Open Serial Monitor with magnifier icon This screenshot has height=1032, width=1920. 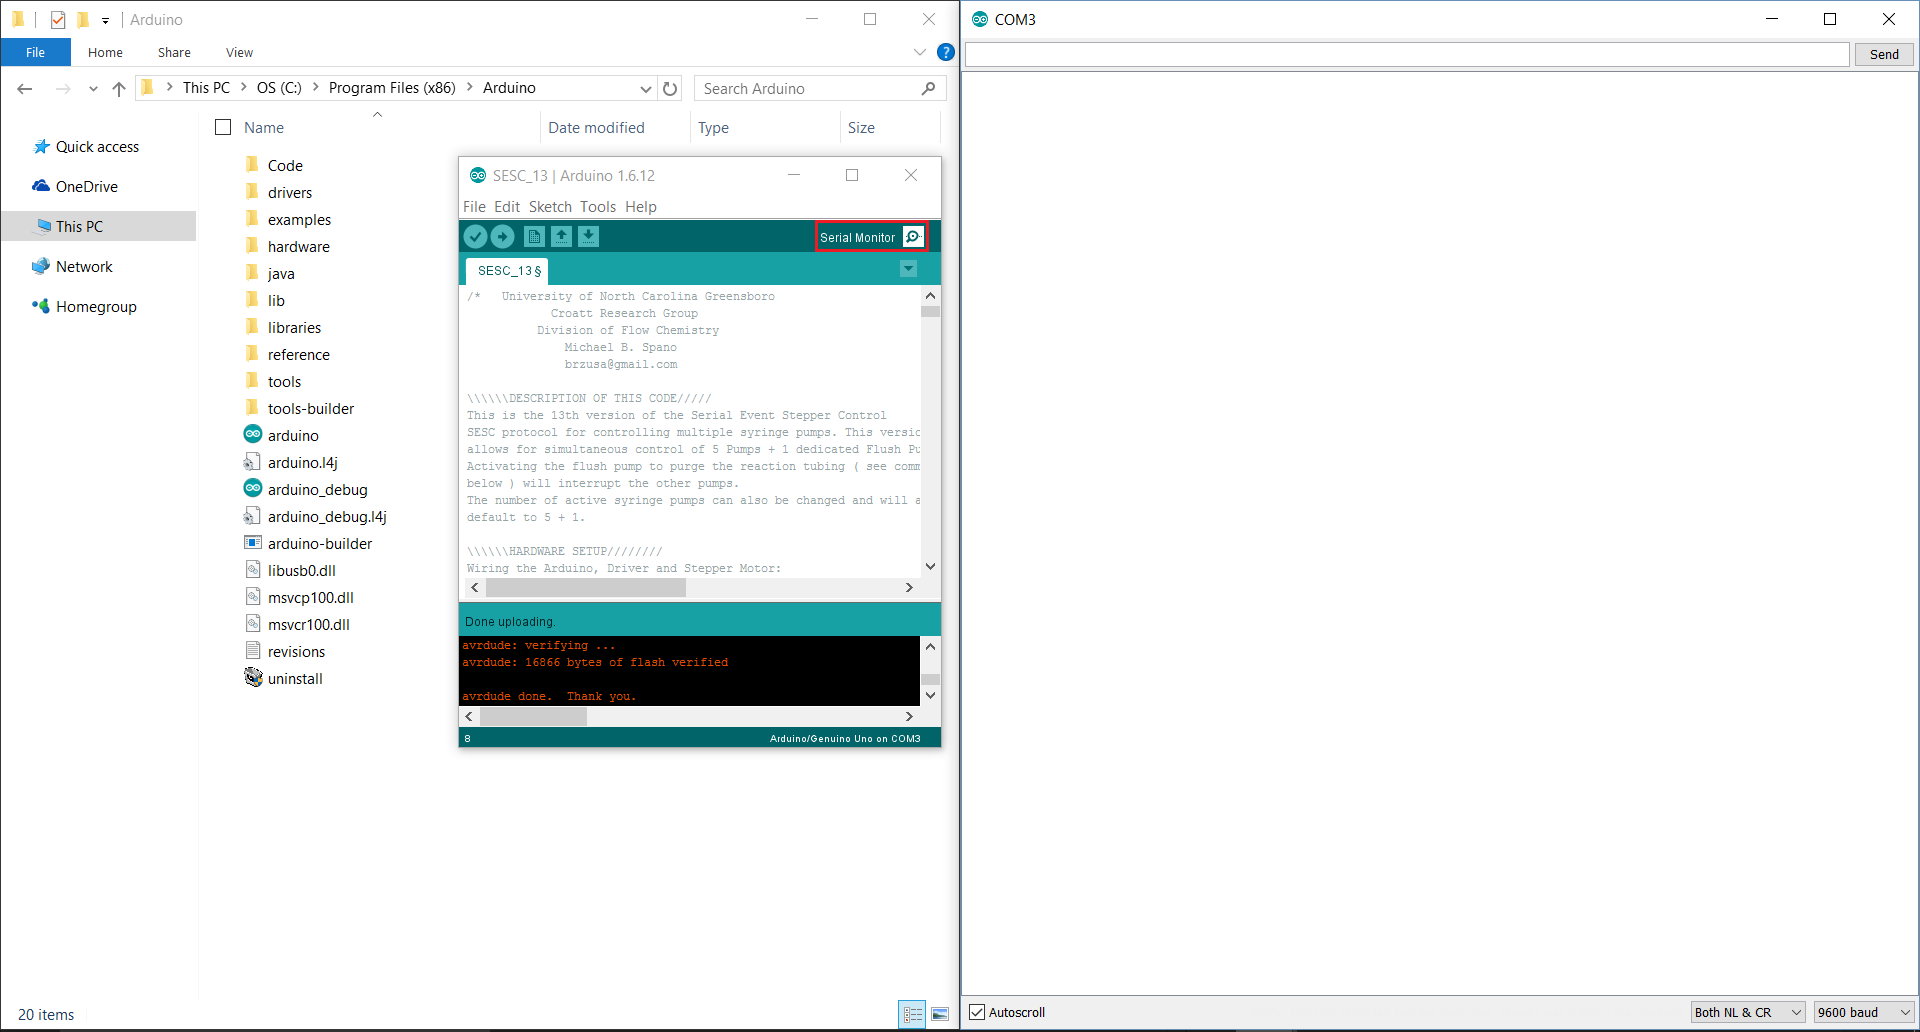click(913, 237)
